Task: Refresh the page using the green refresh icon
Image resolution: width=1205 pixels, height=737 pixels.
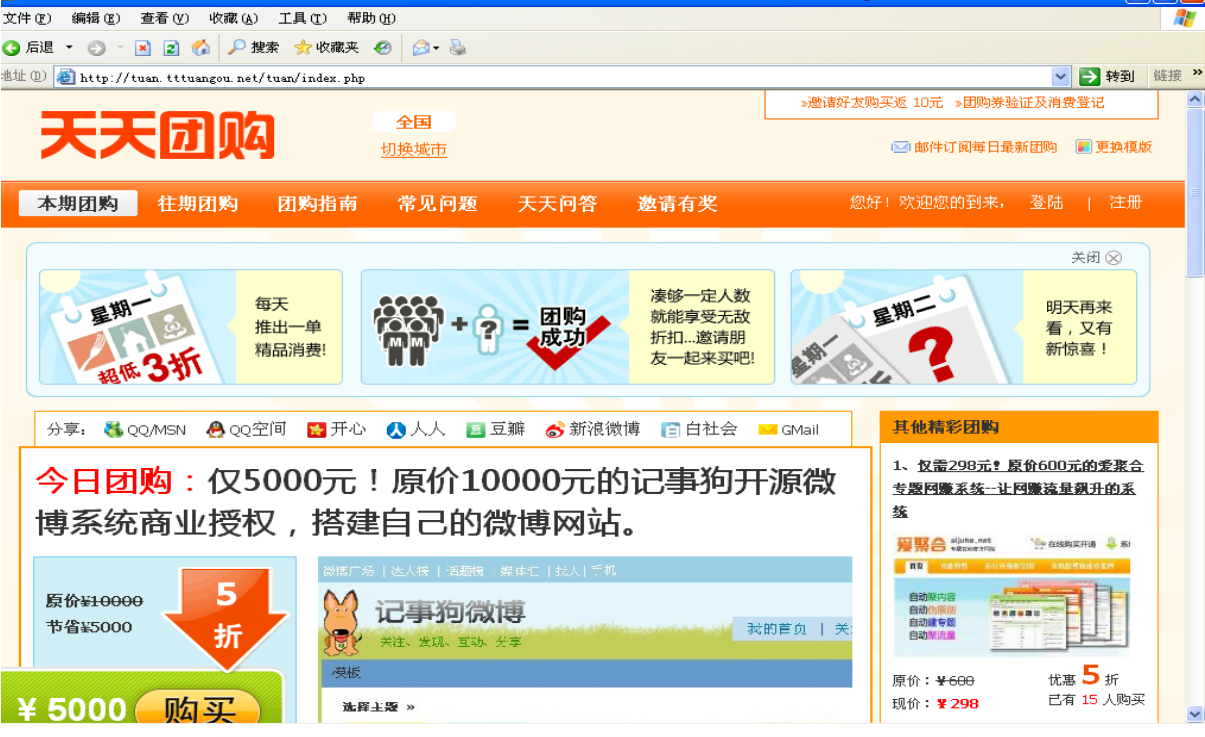Action: (x=171, y=47)
